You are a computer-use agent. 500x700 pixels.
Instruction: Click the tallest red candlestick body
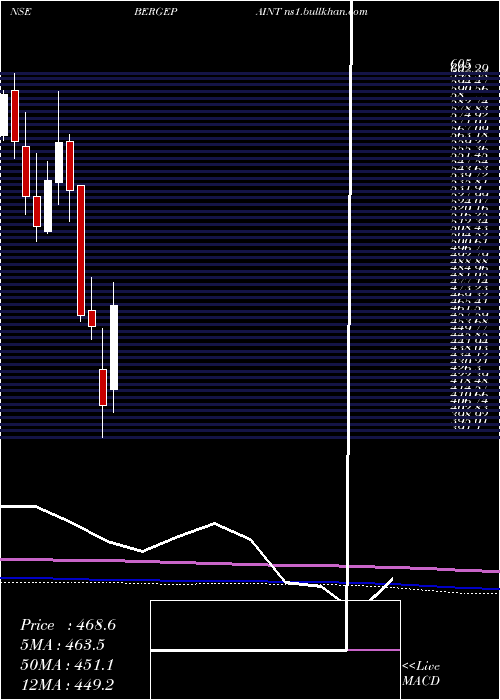tap(81, 250)
